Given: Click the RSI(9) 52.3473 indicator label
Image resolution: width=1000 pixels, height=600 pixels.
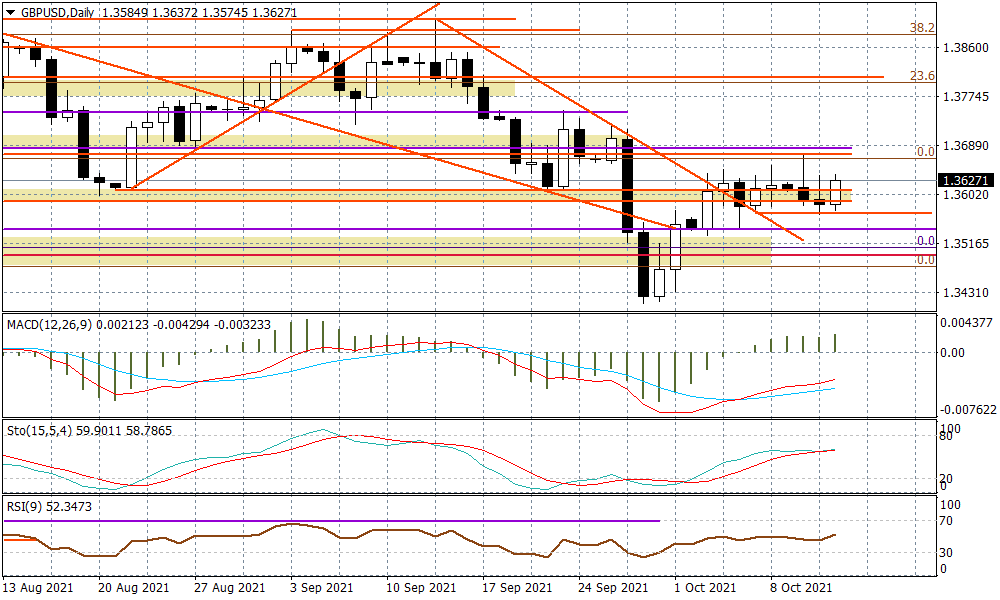Looking at the screenshot, I should pyautogui.click(x=49, y=508).
